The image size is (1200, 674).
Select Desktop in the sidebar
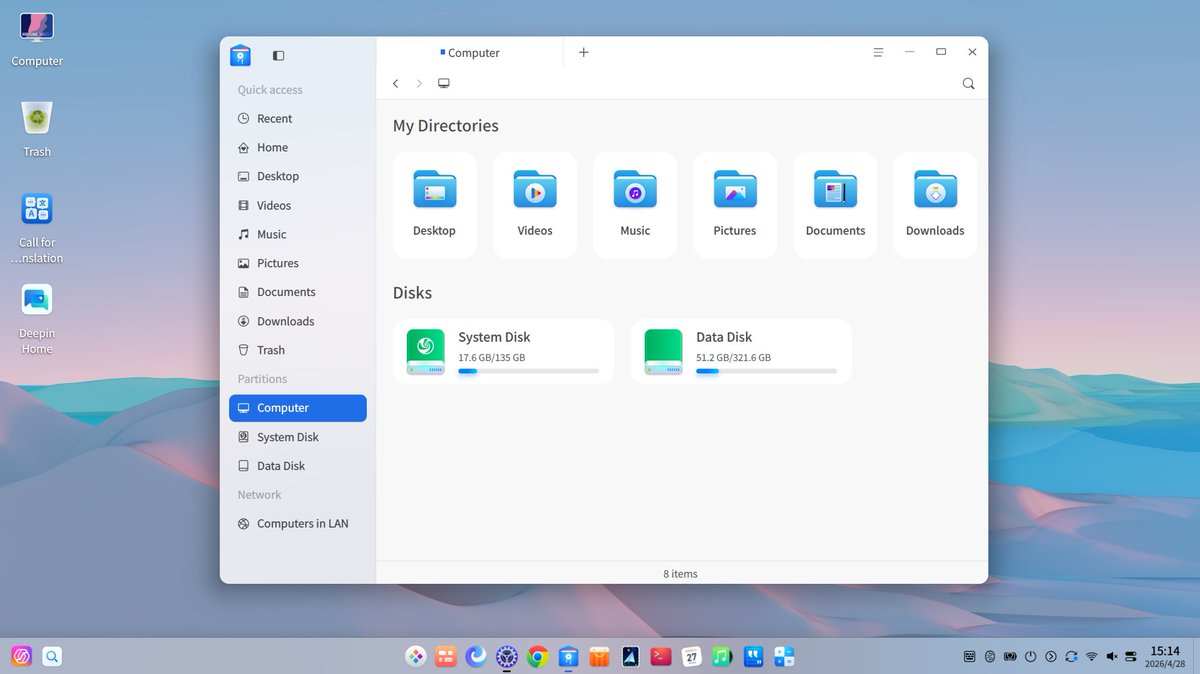pyautogui.click(x=298, y=176)
